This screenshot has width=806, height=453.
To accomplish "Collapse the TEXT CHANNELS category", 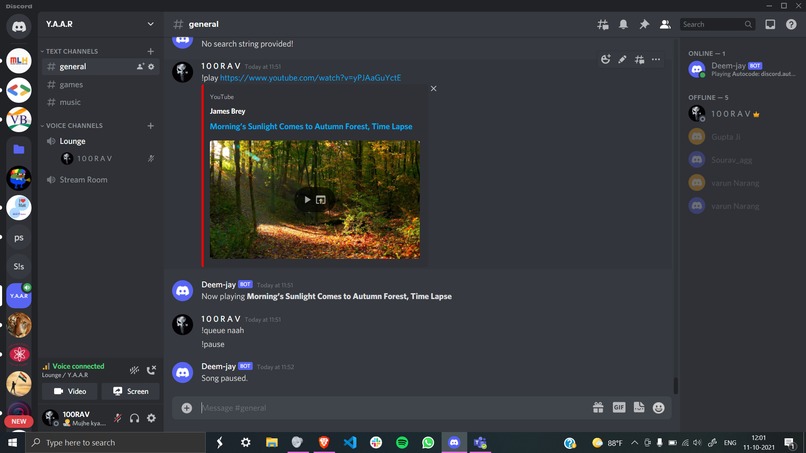I will 69,51.
